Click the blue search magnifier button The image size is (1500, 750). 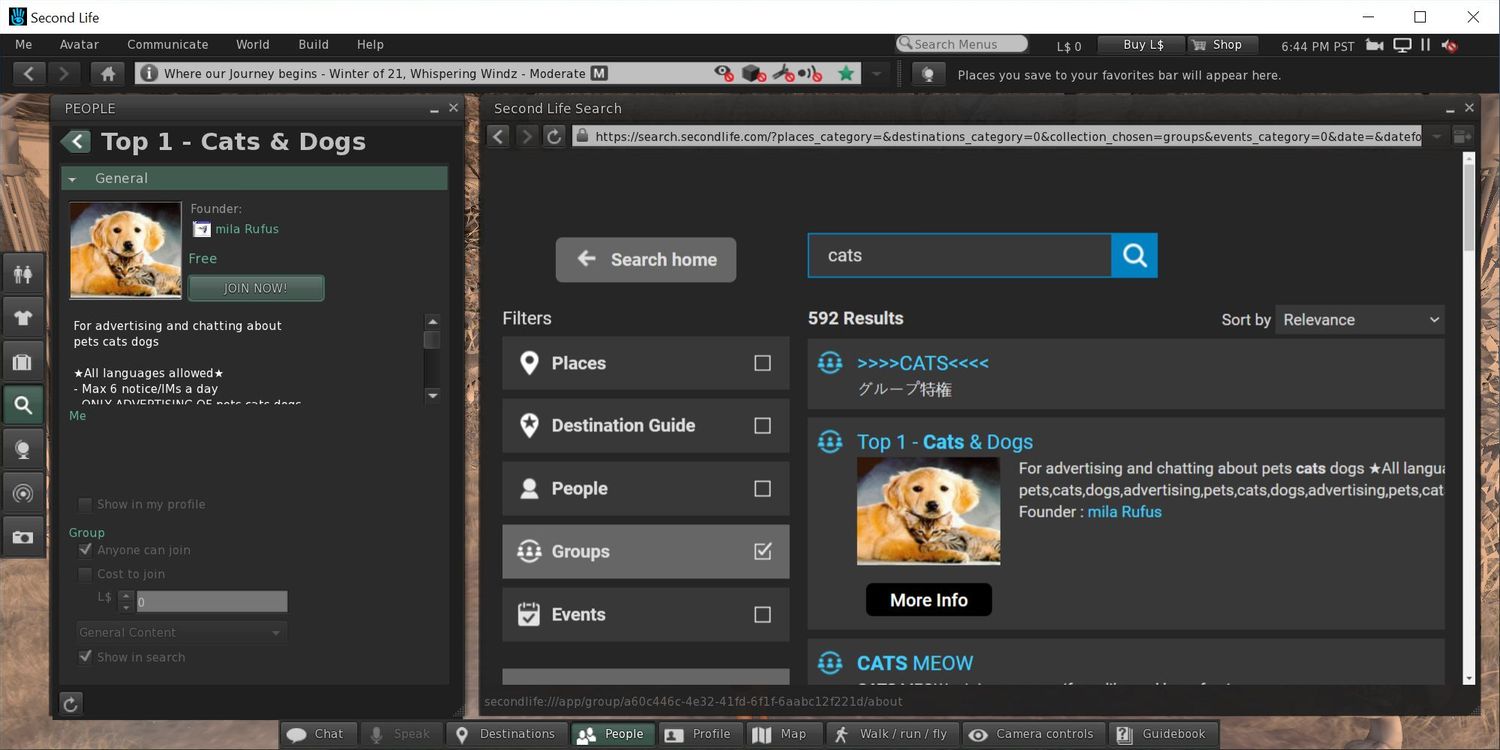1134,256
